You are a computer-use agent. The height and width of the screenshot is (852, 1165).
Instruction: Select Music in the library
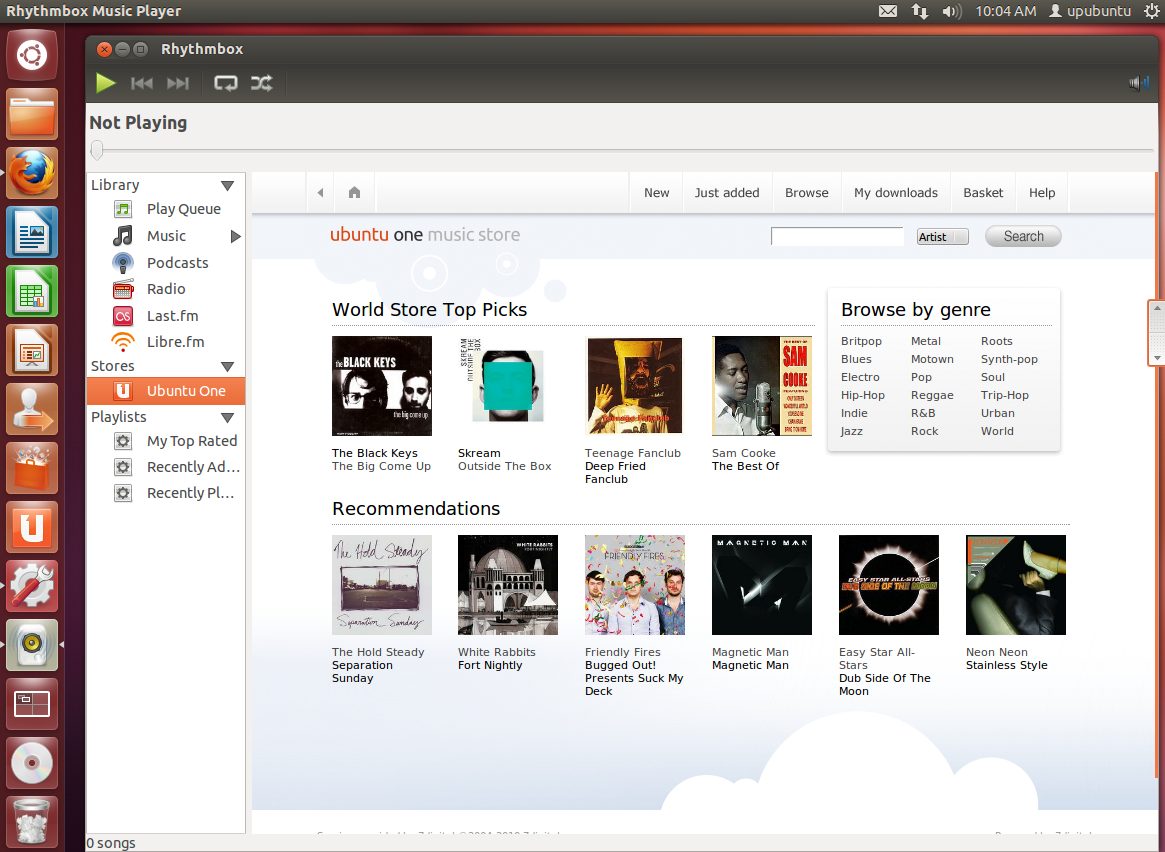coord(166,236)
